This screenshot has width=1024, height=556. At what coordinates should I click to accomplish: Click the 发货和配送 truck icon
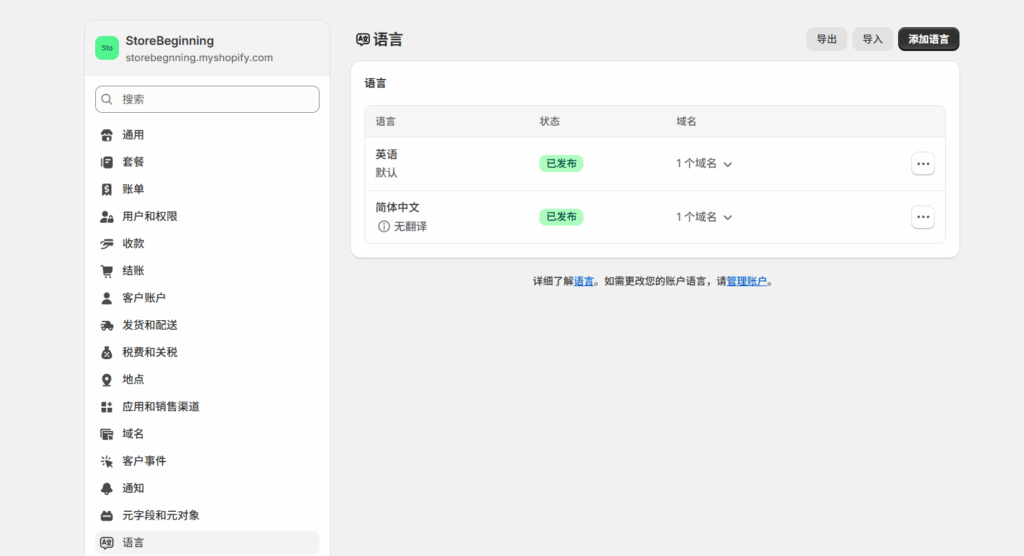click(x=107, y=325)
